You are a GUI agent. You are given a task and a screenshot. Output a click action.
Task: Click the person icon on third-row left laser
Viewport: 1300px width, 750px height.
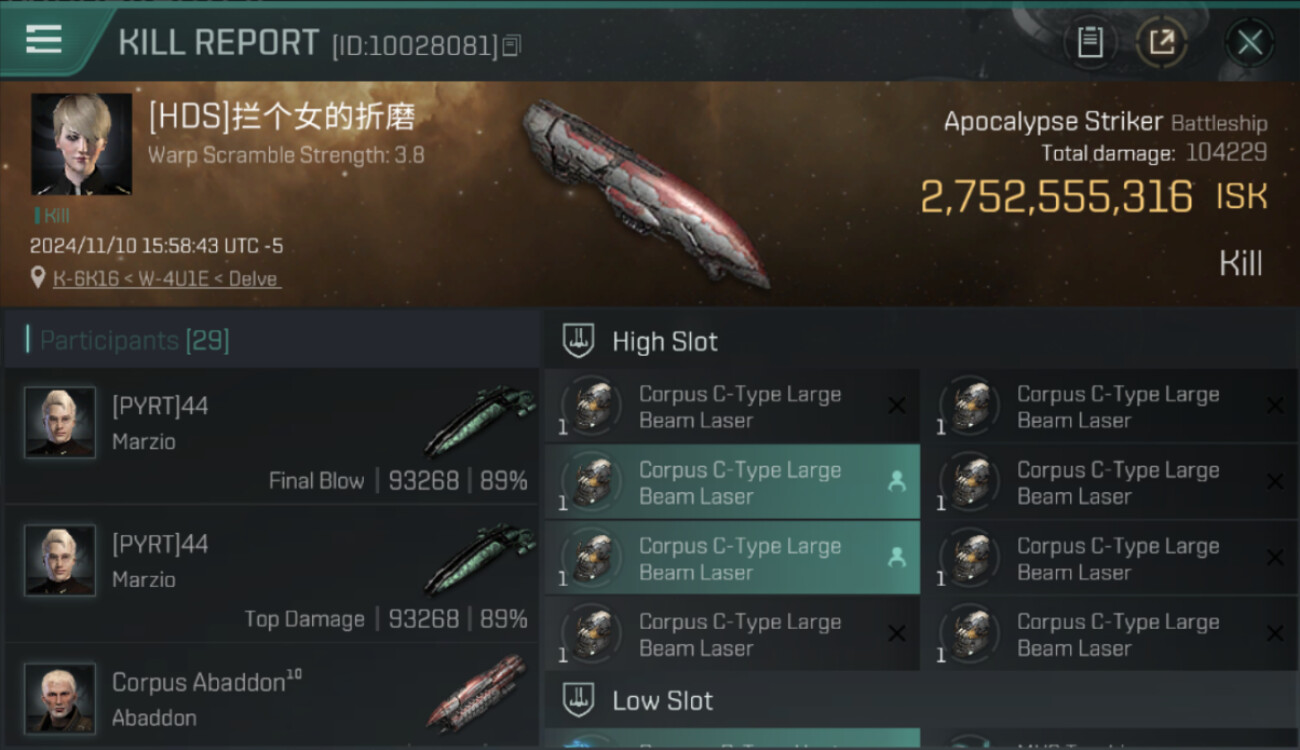896,558
